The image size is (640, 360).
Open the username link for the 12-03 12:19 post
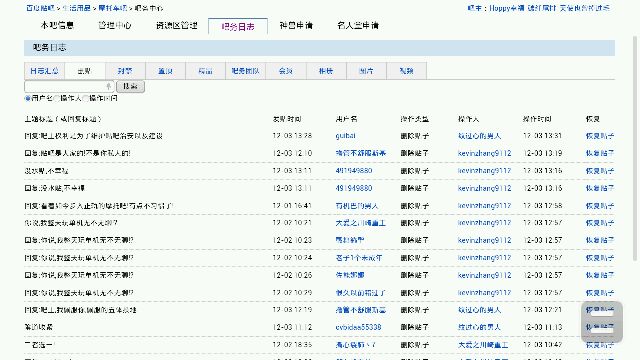click(360, 310)
